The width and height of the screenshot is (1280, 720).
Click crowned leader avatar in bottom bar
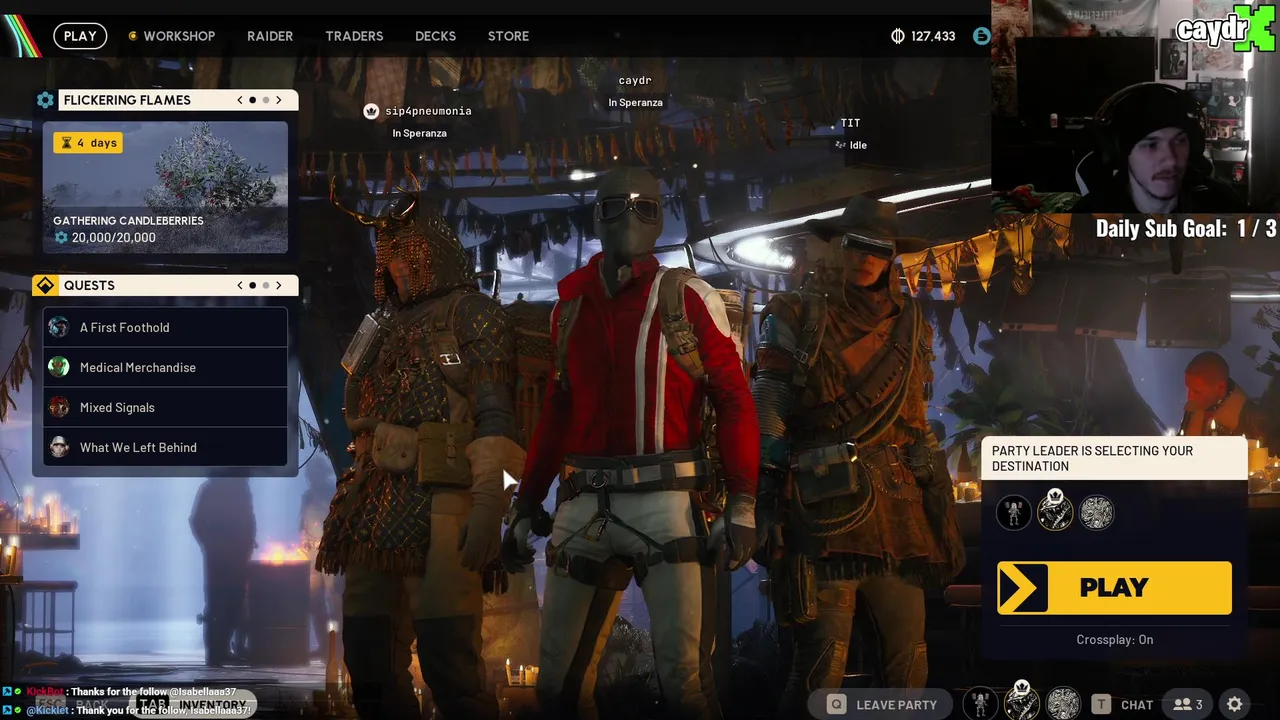[1022, 702]
